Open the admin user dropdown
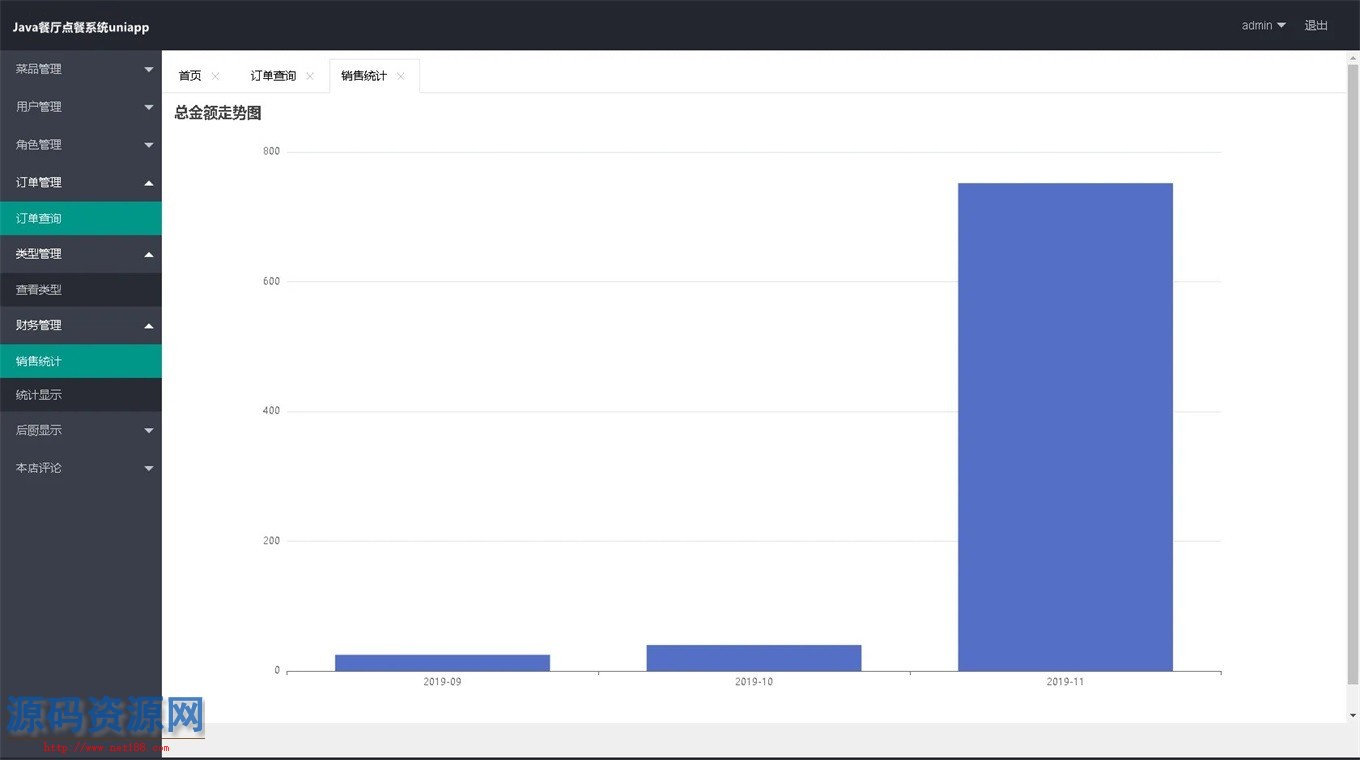The image size is (1360, 760). coord(1263,26)
